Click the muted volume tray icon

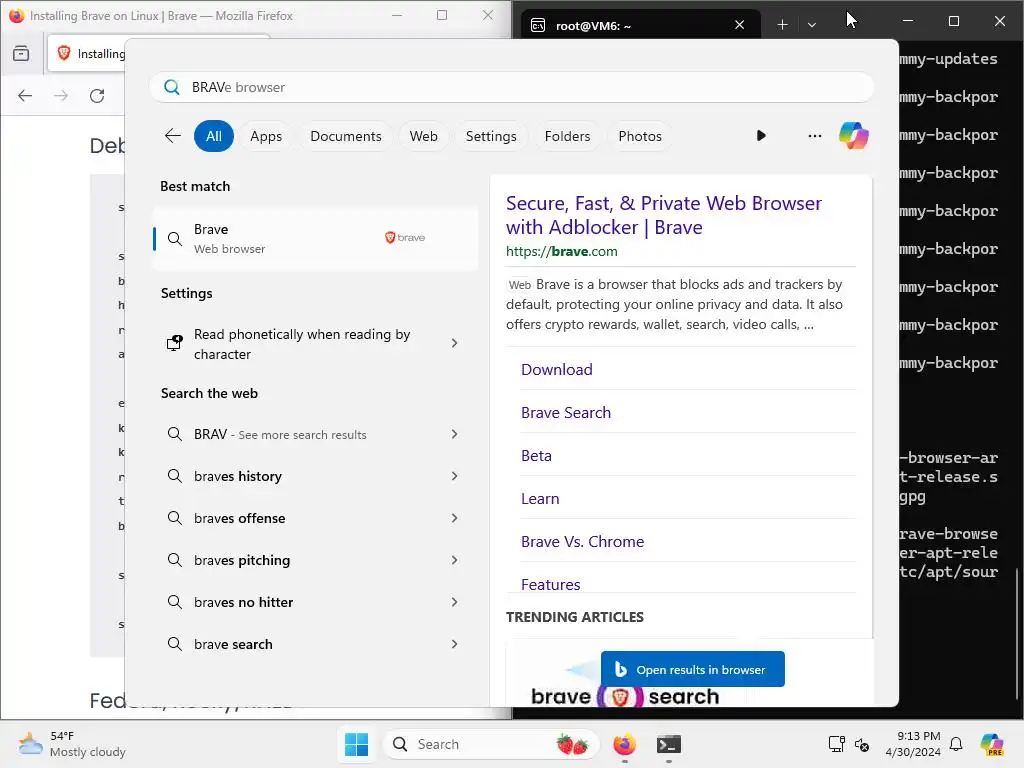point(862,744)
